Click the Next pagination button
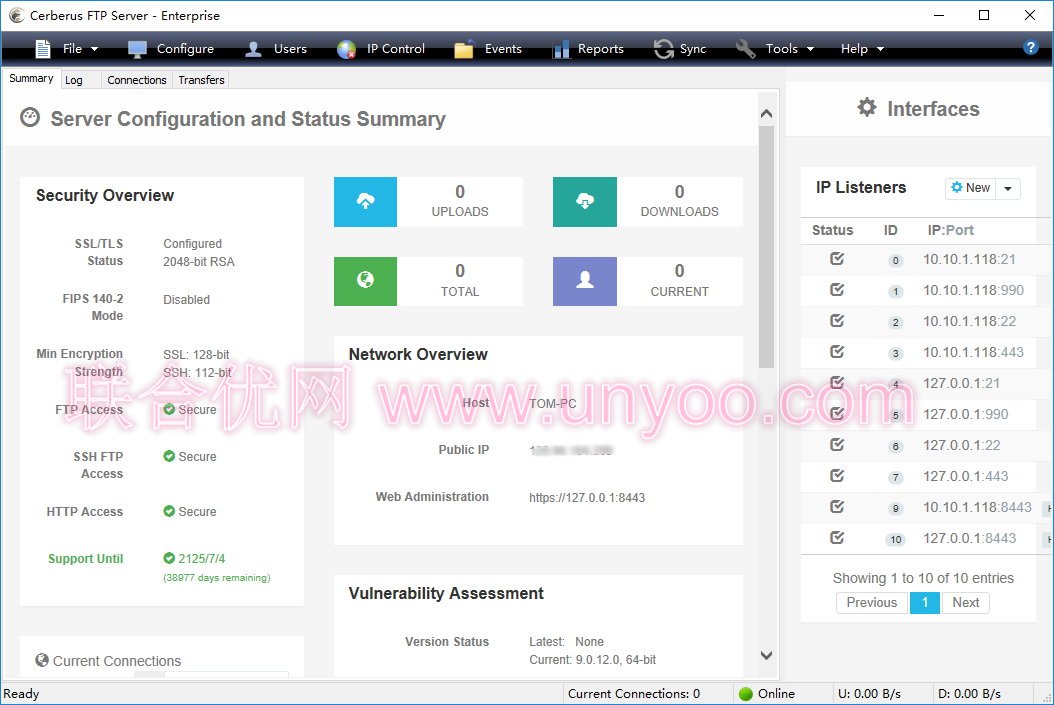The height and width of the screenshot is (705, 1054). click(x=965, y=602)
